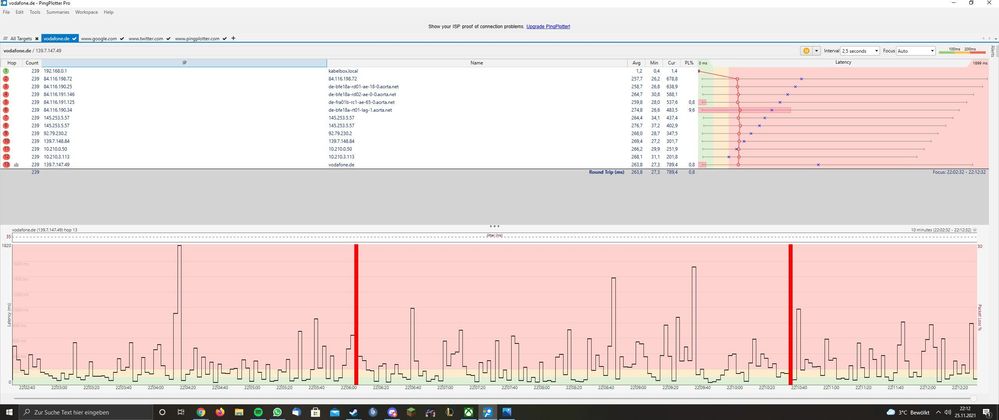Sort by the IP column header
999x420 pixels.
pos(184,63)
